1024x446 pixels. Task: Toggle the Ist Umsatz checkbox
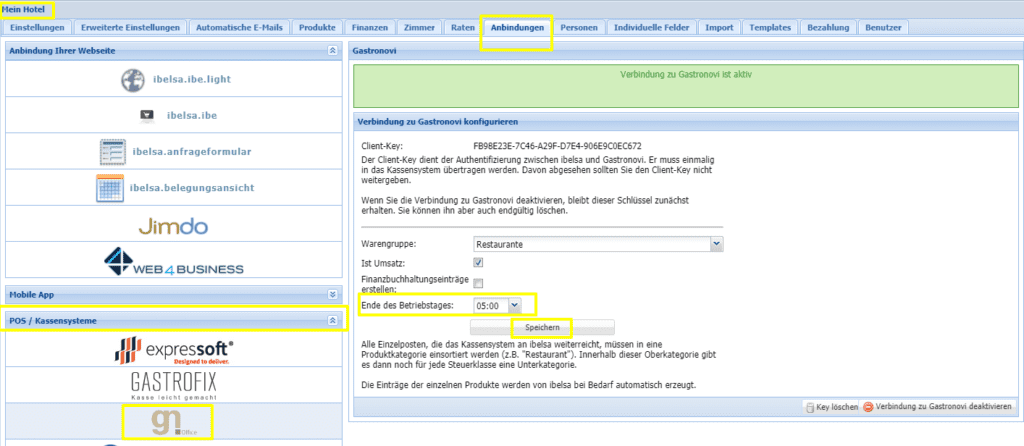pyautogui.click(x=478, y=262)
